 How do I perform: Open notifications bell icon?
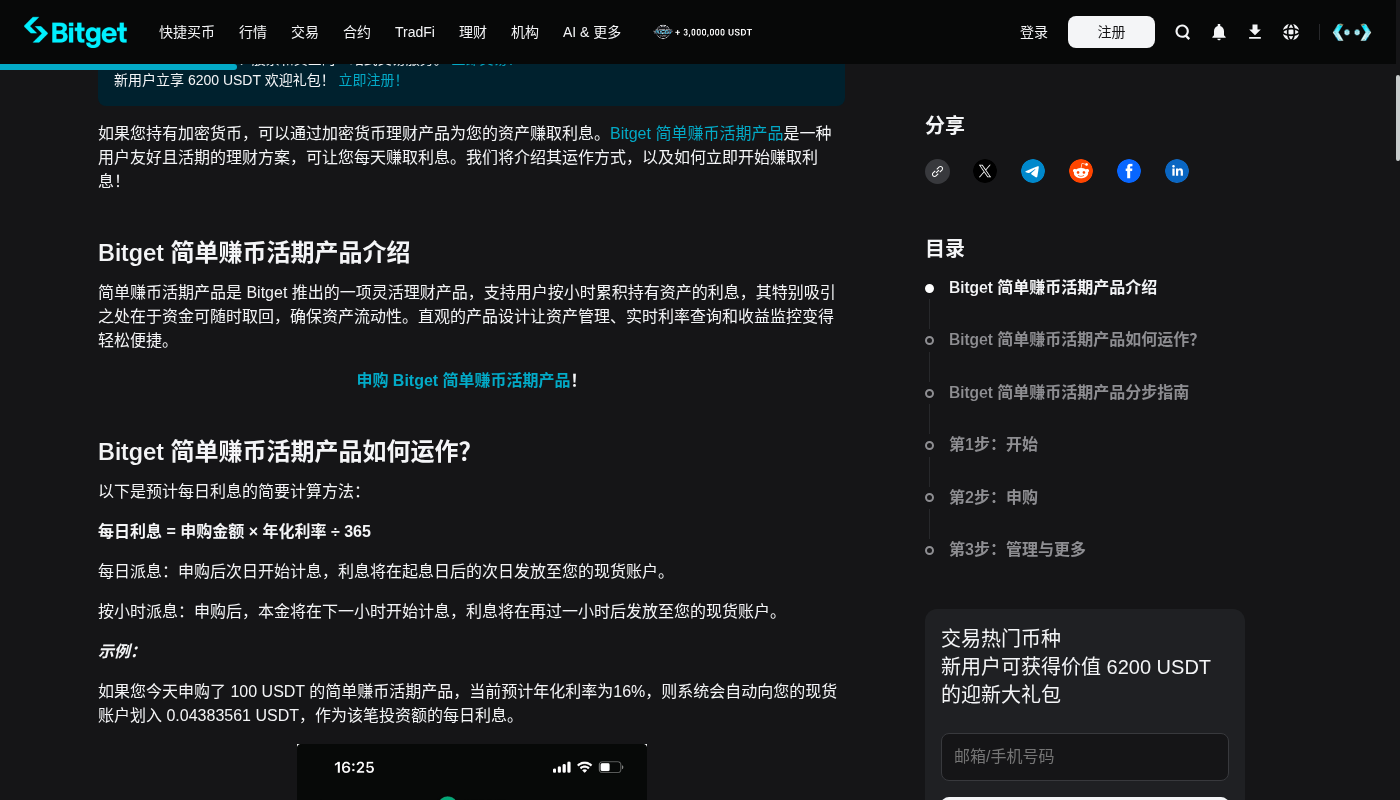[1219, 32]
